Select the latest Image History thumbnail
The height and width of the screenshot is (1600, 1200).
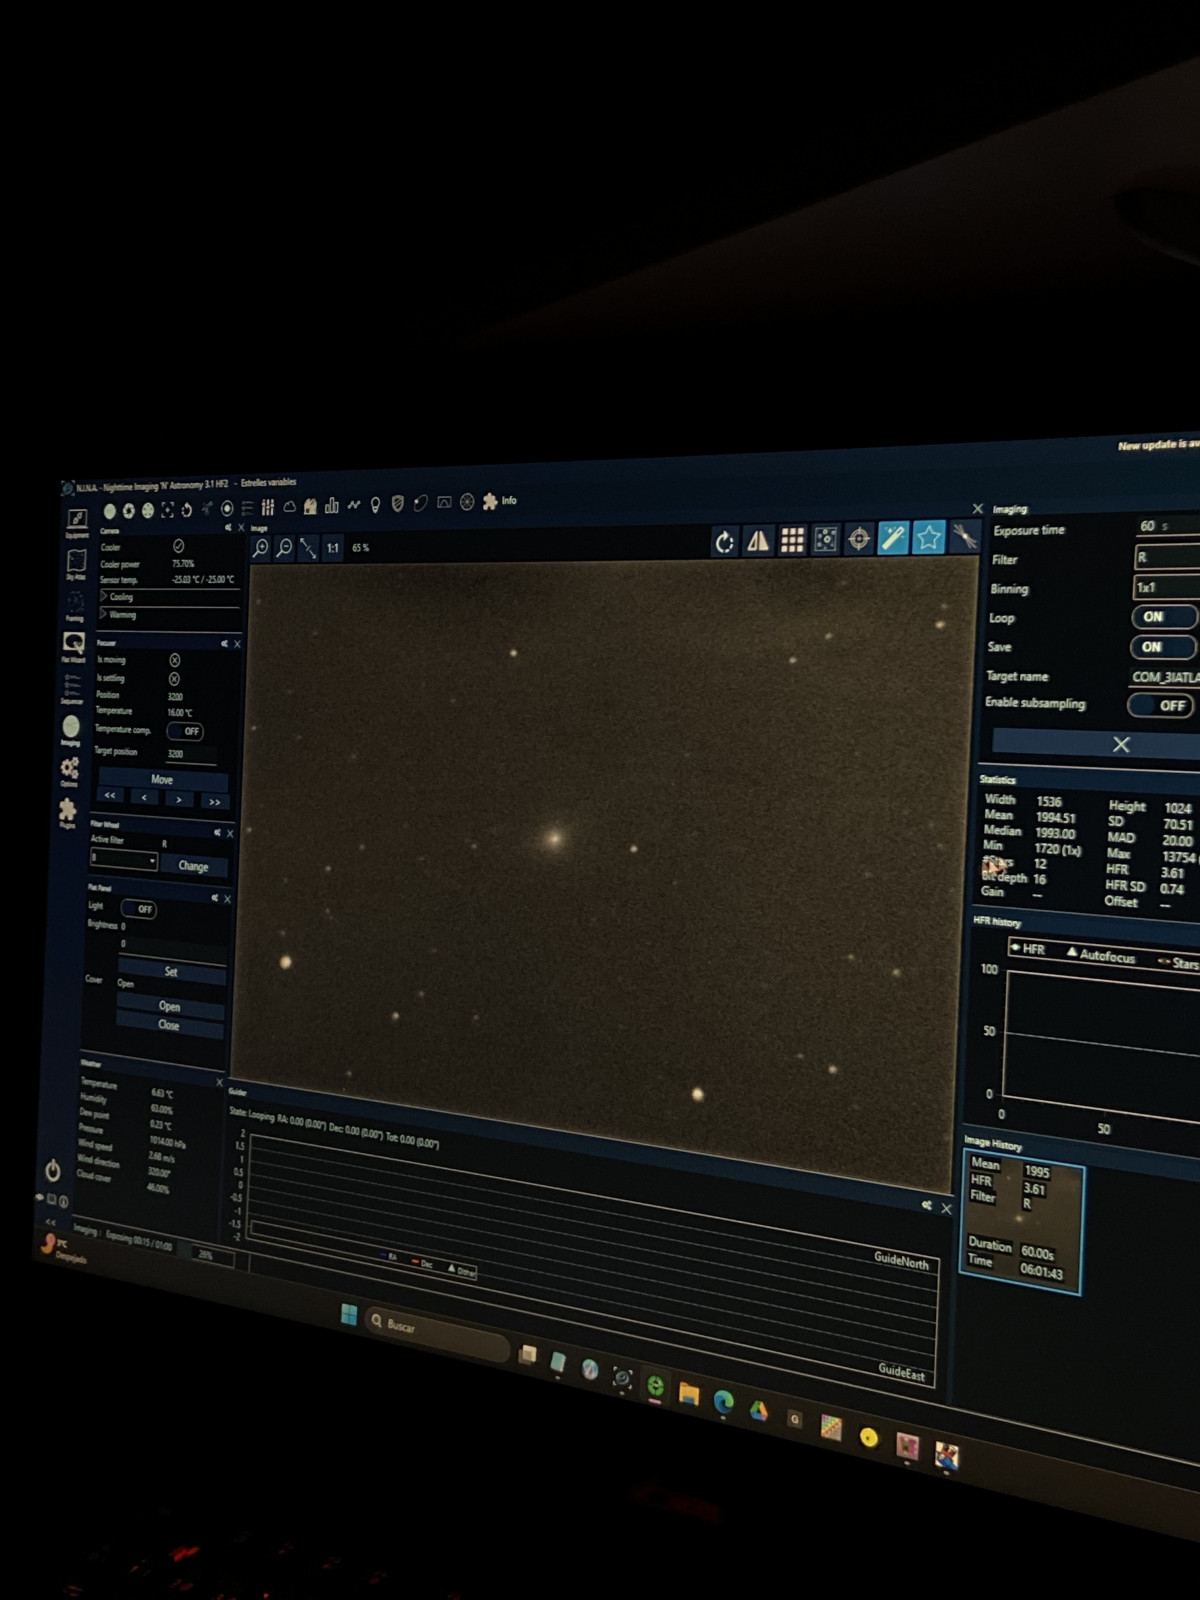(1021, 1223)
